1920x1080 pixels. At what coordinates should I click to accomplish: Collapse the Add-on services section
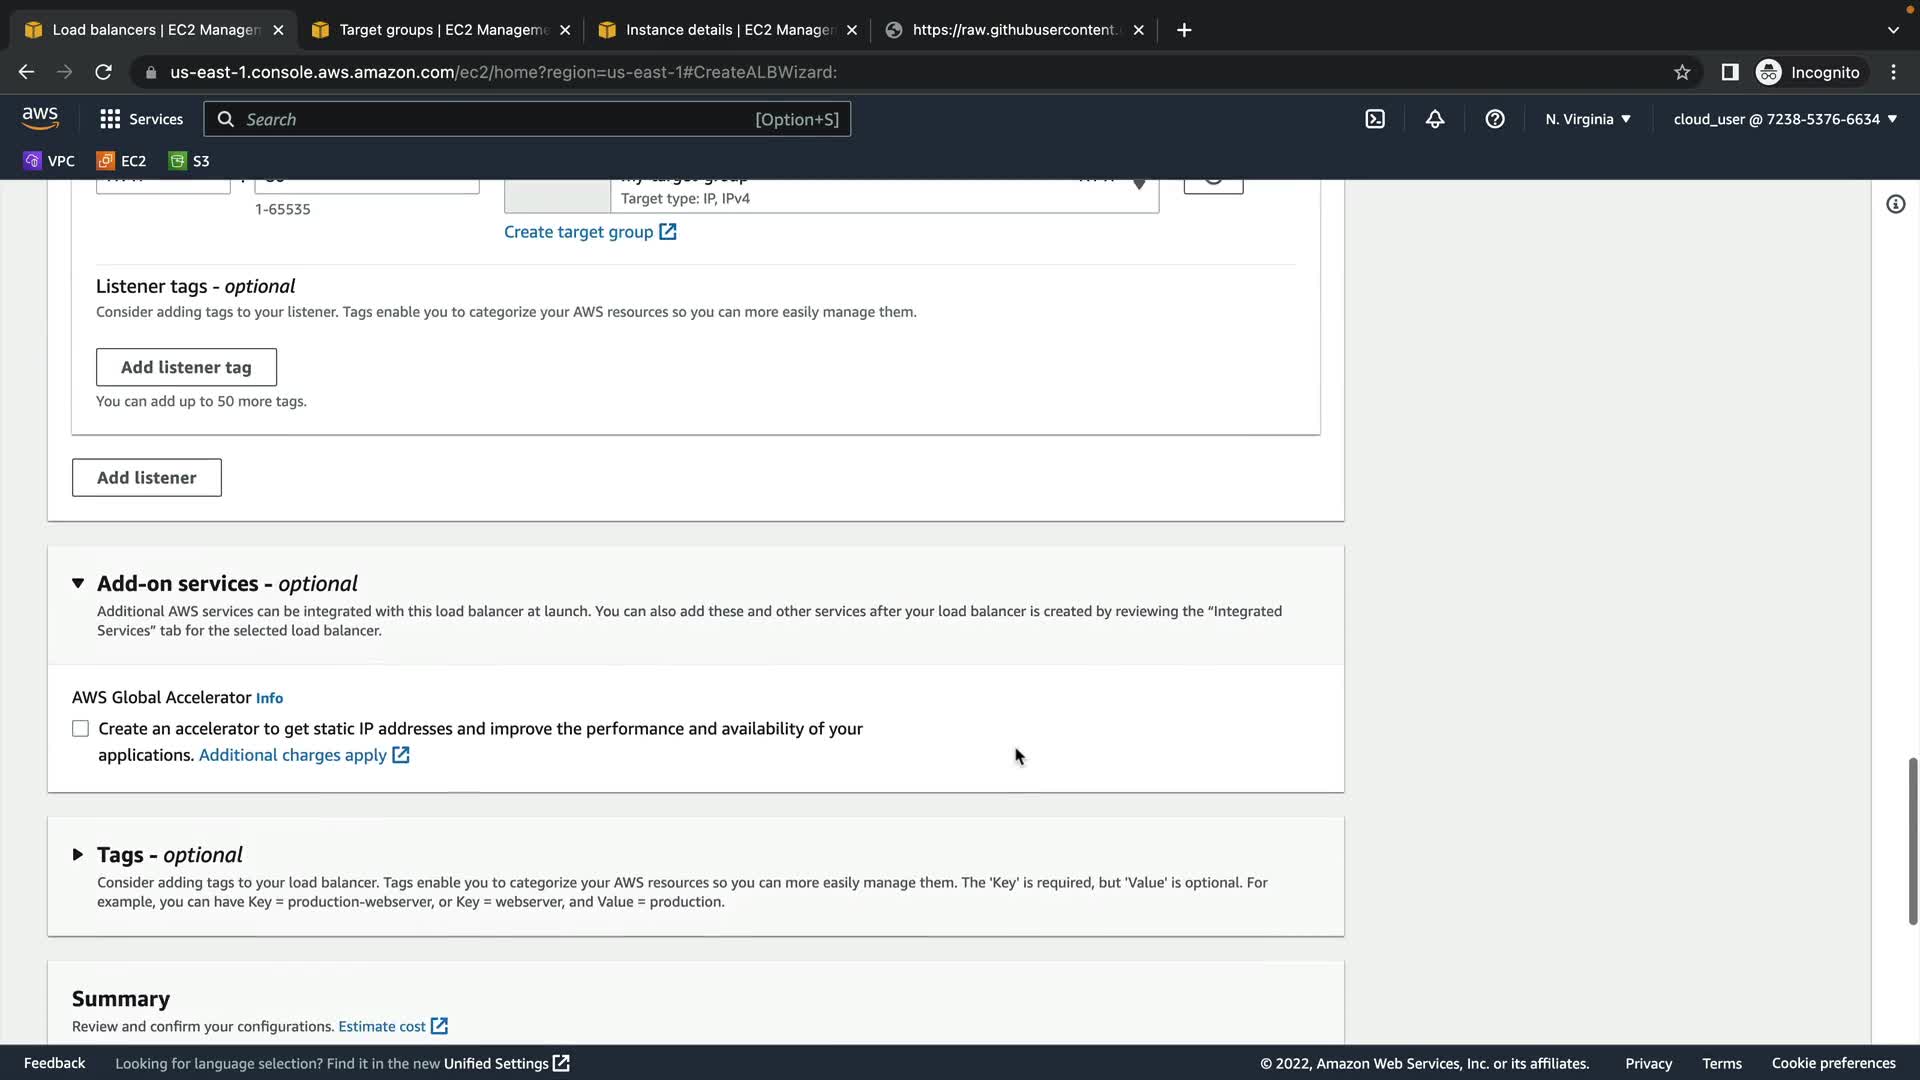pyautogui.click(x=78, y=583)
